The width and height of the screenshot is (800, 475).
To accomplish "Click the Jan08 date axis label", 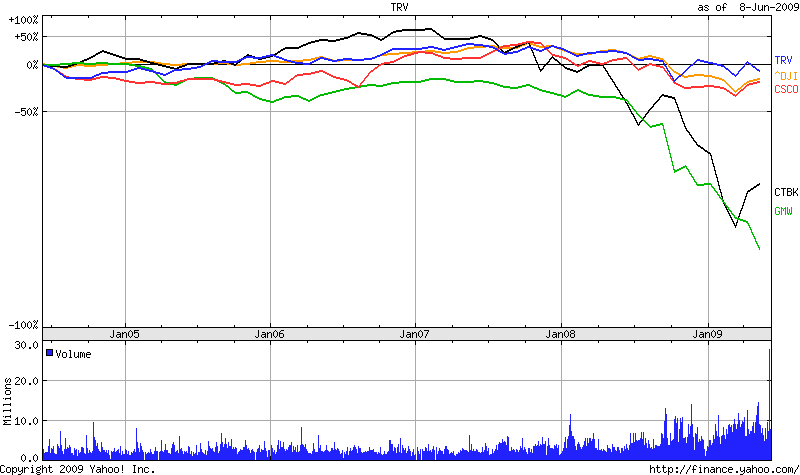I will point(562,334).
